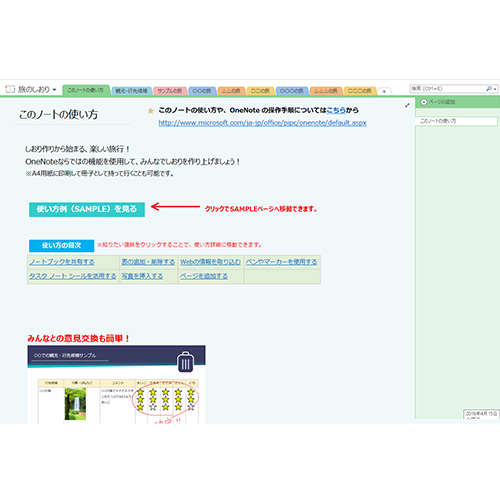Click the ページの追加 add page icon
Image resolution: width=500 pixels, height=500 pixels.
point(424,102)
